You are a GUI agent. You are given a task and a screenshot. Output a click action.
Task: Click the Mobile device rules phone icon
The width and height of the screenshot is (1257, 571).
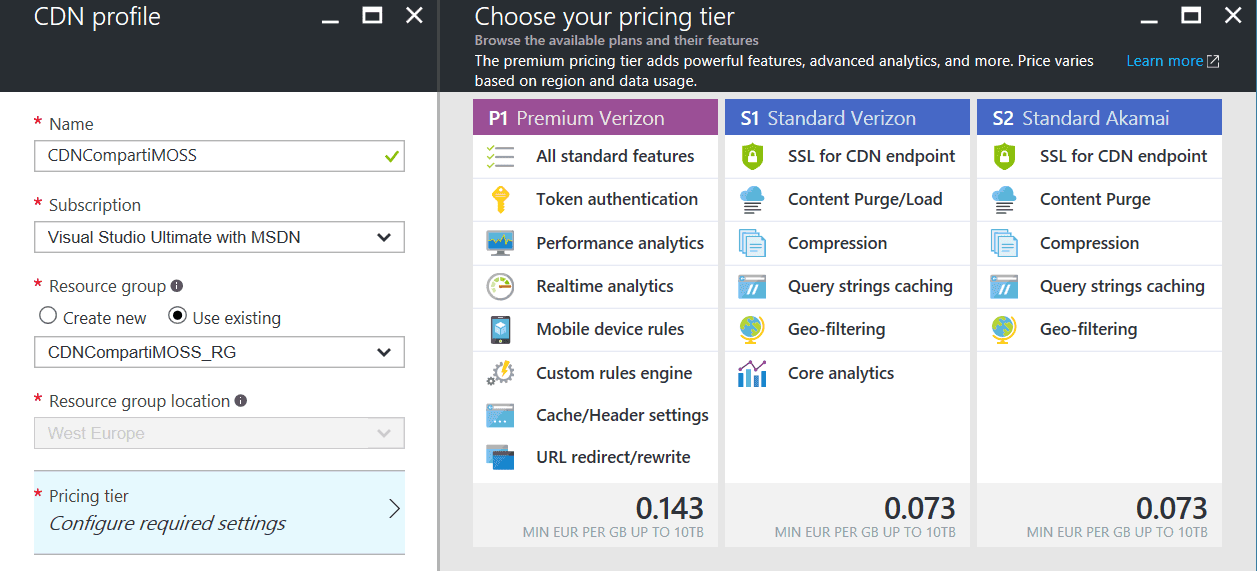point(500,329)
